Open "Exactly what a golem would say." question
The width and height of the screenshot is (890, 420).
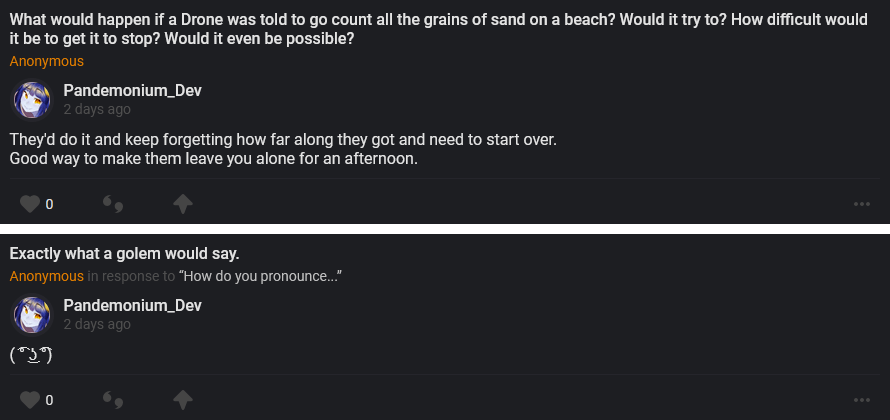tap(125, 253)
